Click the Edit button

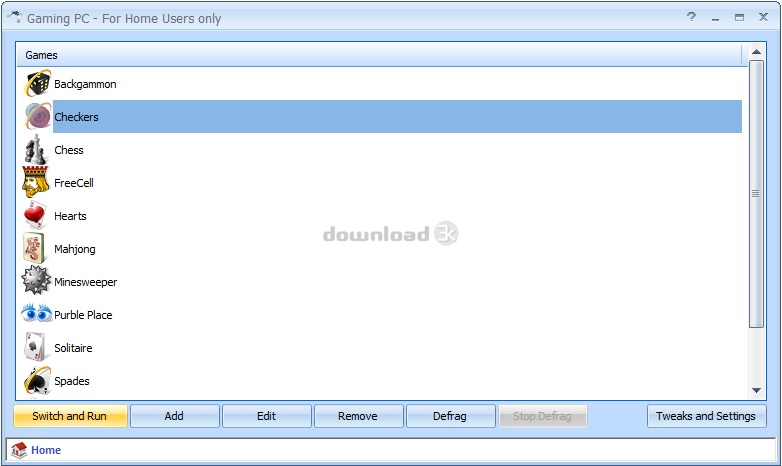267,416
